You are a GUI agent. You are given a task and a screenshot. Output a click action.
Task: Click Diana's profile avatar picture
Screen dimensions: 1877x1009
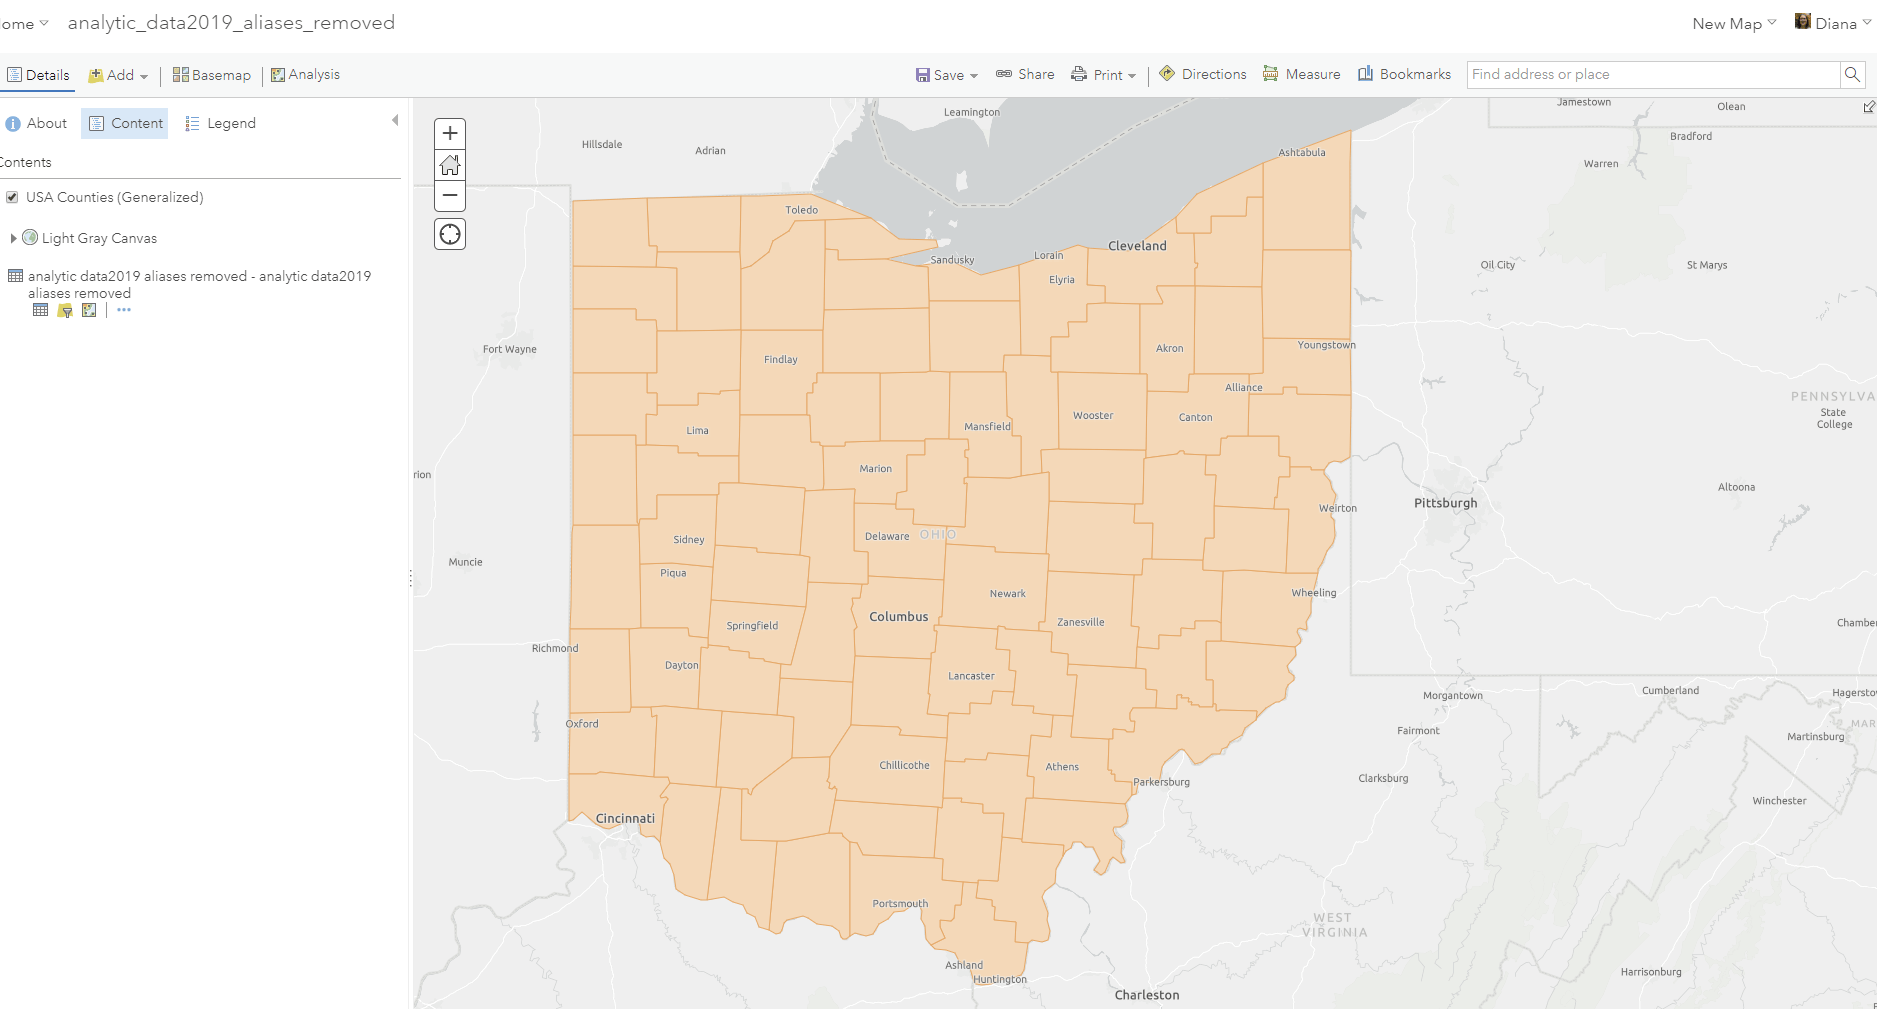1803,21
